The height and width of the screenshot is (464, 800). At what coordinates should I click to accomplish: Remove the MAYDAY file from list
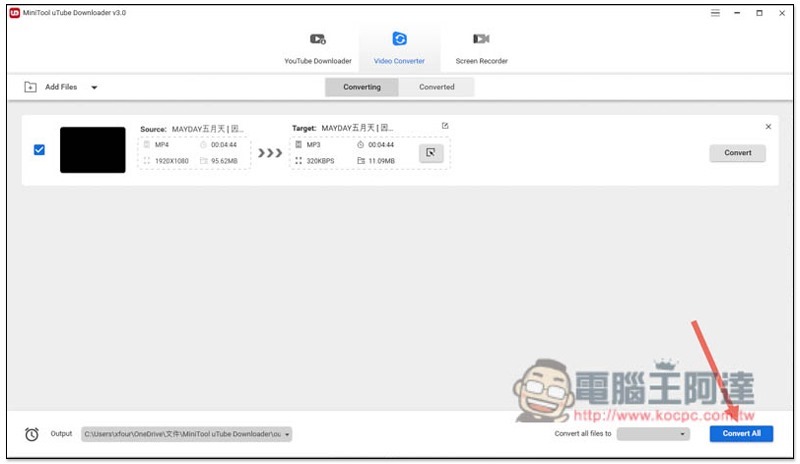768,127
